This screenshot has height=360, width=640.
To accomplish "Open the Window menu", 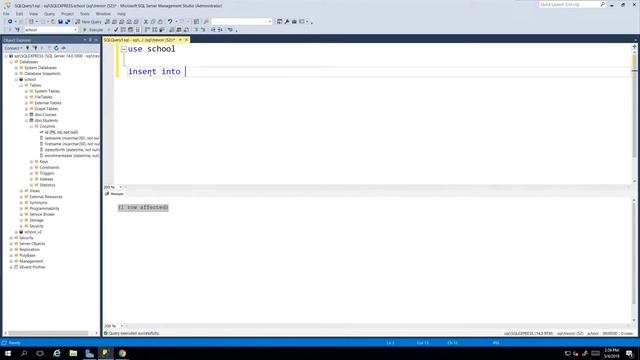I will (103, 14).
